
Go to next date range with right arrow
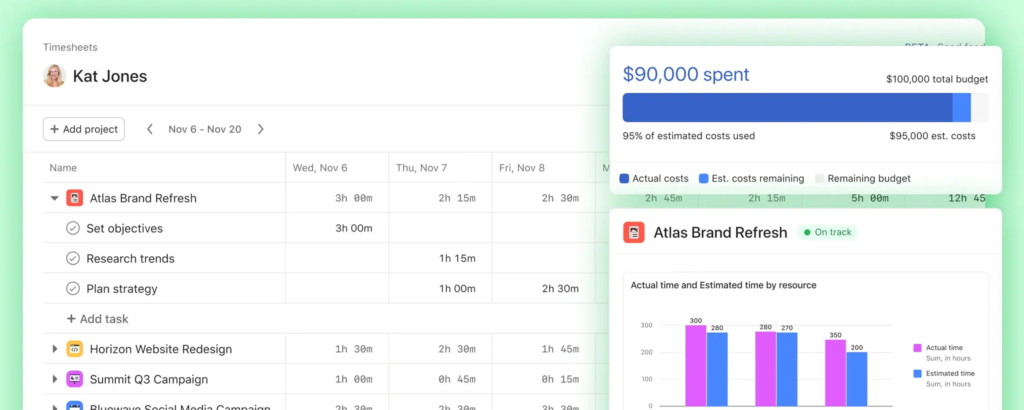tap(261, 129)
